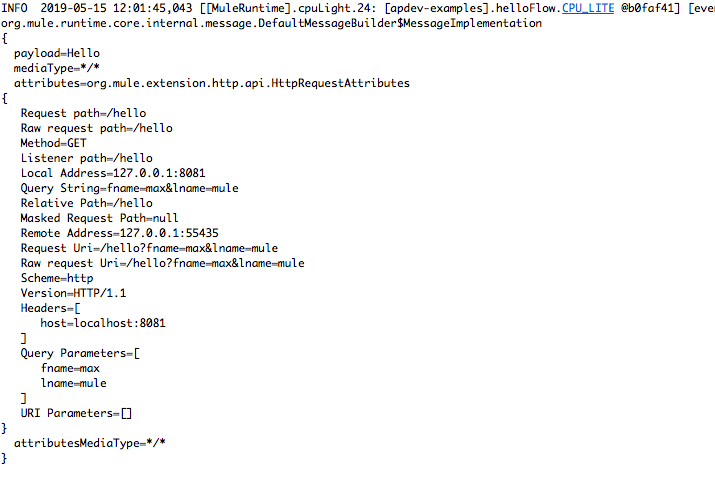Click the Raw request path=/hello line
Screen dimensions: 715x479
(x=97, y=128)
